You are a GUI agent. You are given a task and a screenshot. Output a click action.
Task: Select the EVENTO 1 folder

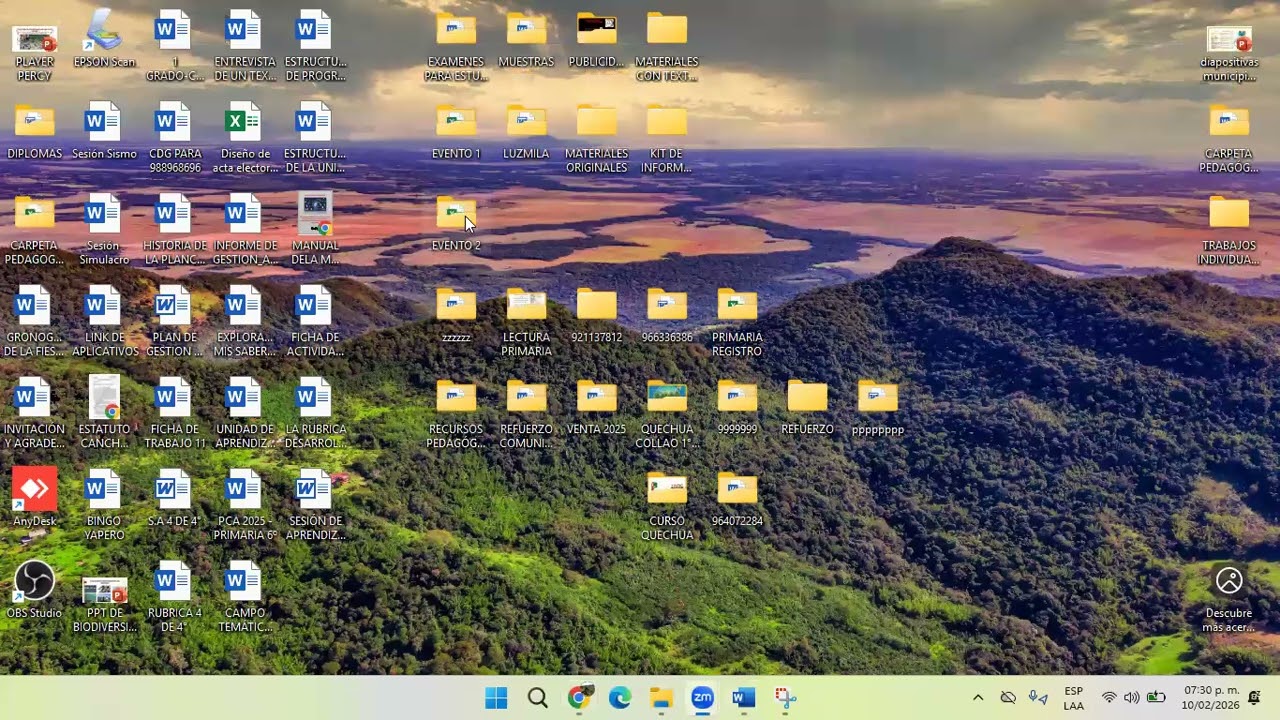click(x=456, y=133)
